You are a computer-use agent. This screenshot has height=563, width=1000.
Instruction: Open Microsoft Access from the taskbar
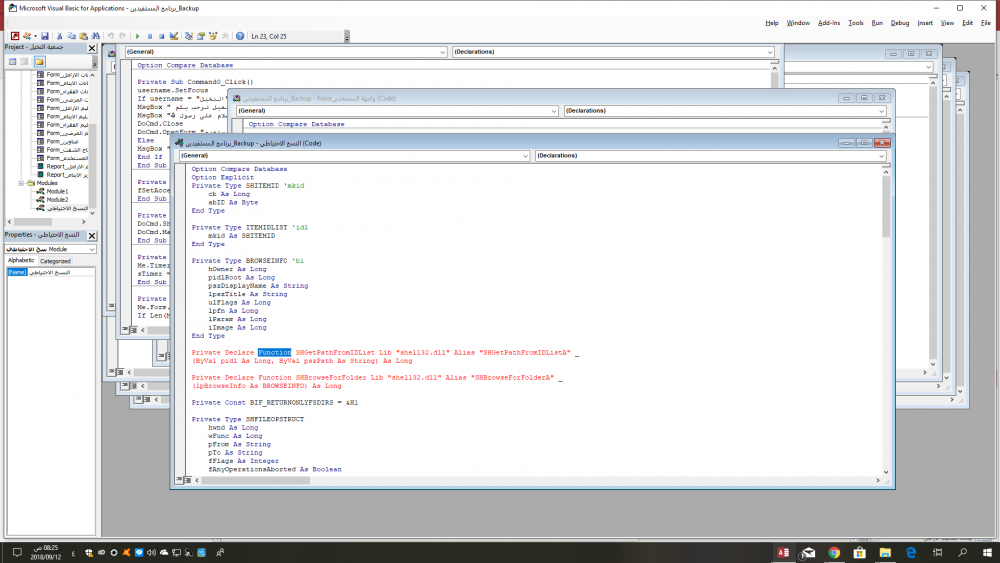pos(783,553)
